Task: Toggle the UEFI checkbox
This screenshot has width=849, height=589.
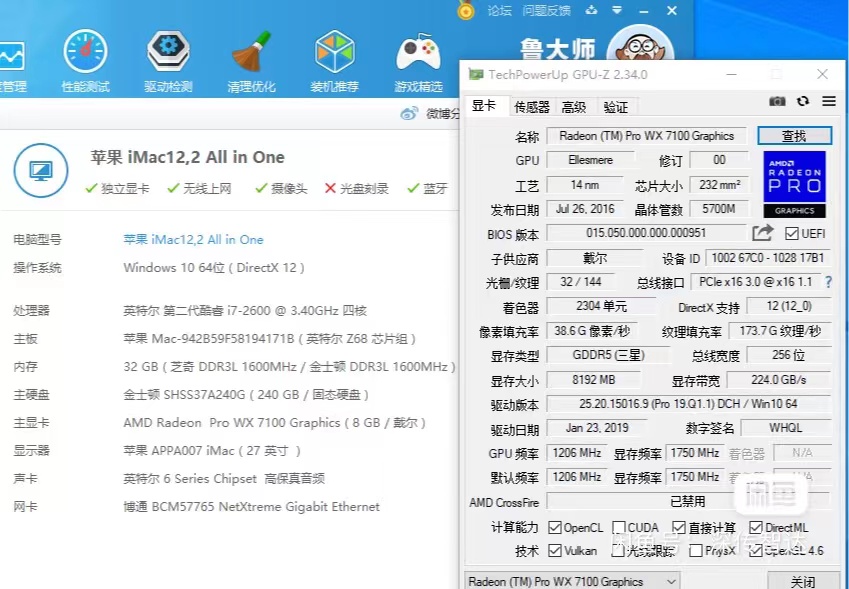Action: (792, 233)
